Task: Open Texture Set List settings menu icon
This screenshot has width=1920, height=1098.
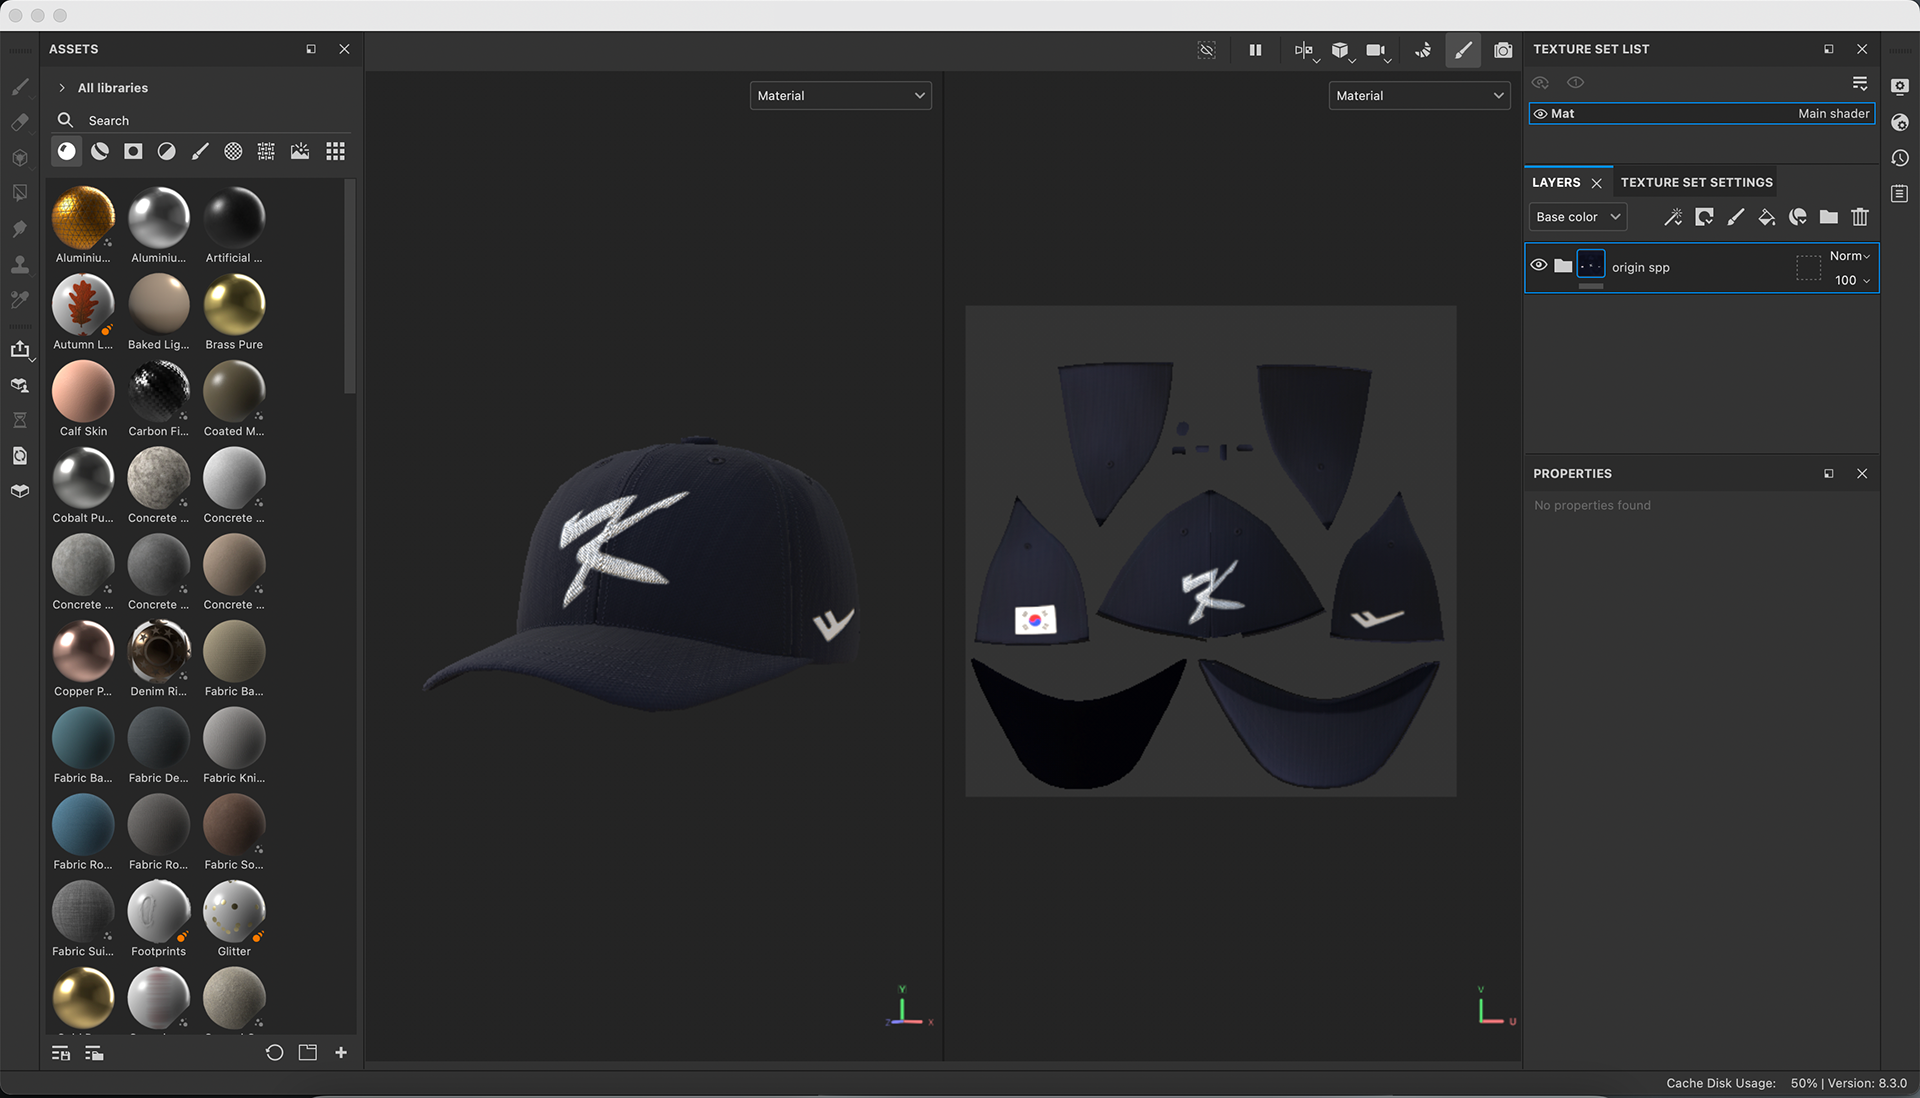Action: click(1860, 83)
